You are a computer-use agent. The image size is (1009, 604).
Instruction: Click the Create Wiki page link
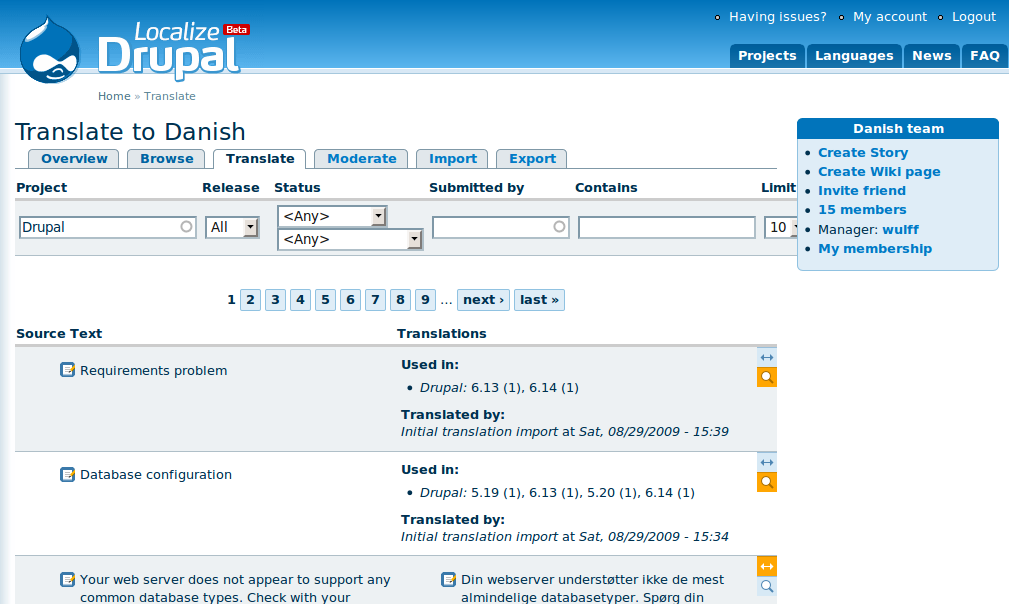click(879, 172)
